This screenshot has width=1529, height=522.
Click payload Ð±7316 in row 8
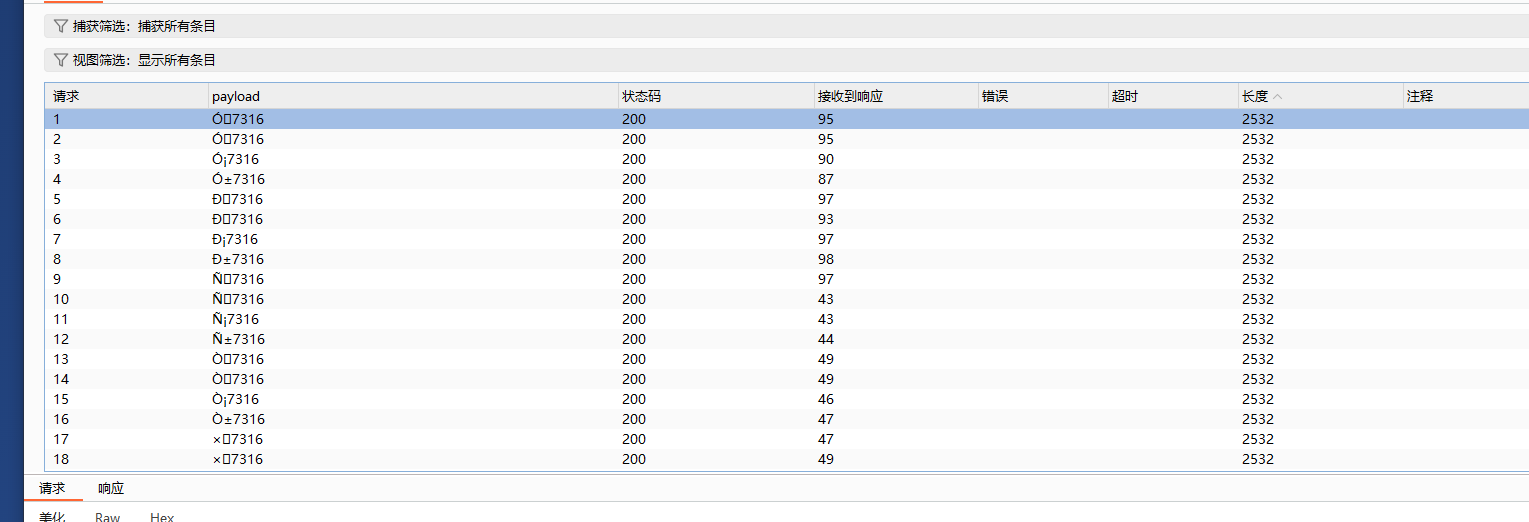pos(238,259)
